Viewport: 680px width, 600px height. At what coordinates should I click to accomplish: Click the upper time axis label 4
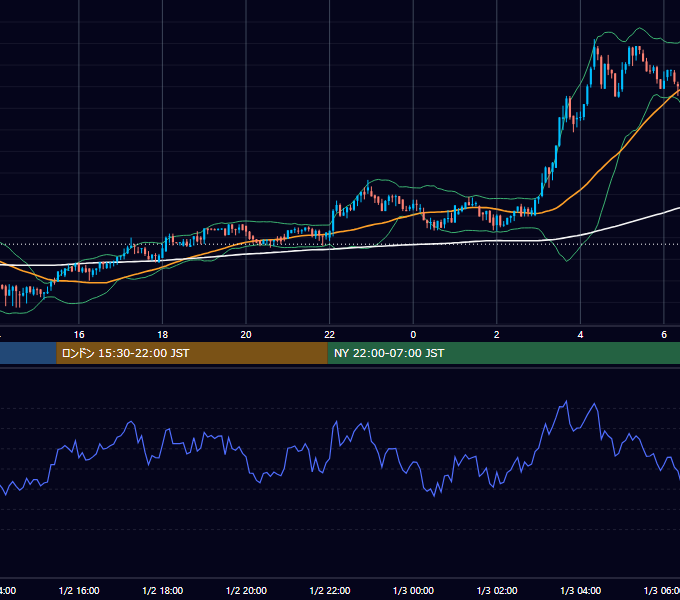tap(580, 334)
